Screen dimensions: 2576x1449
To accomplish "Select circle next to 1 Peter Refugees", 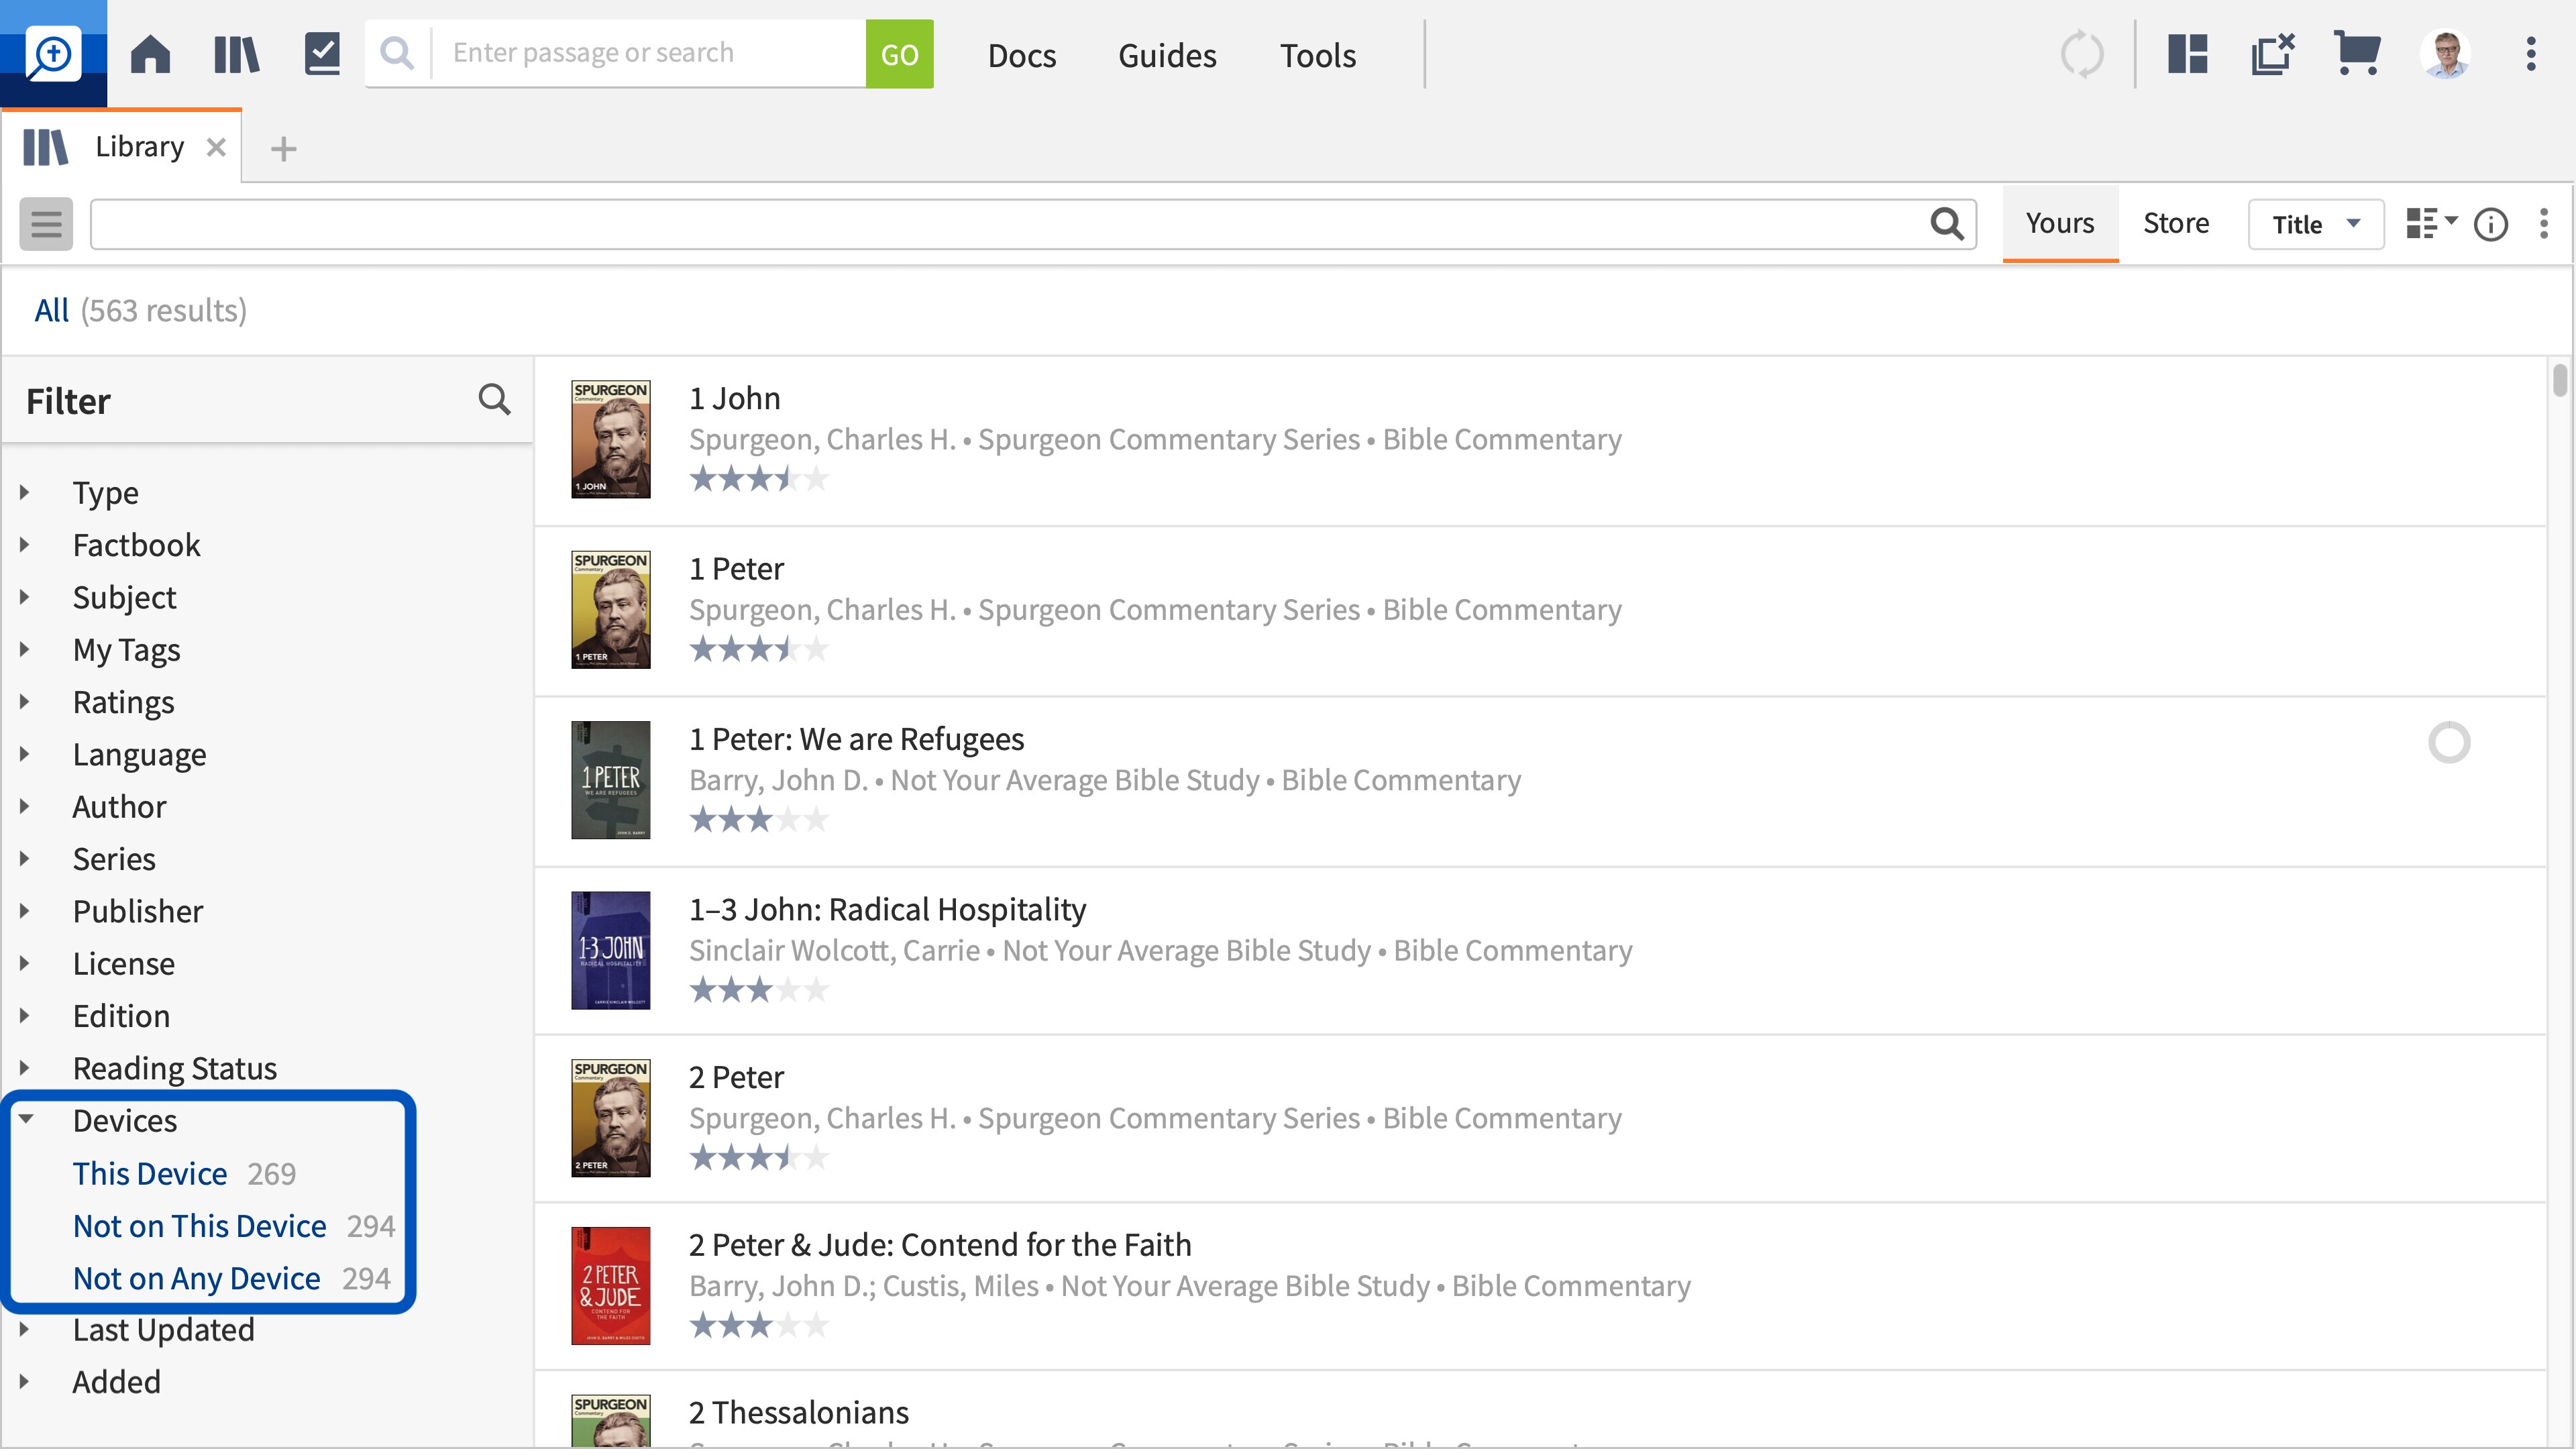I will 2449,743.
